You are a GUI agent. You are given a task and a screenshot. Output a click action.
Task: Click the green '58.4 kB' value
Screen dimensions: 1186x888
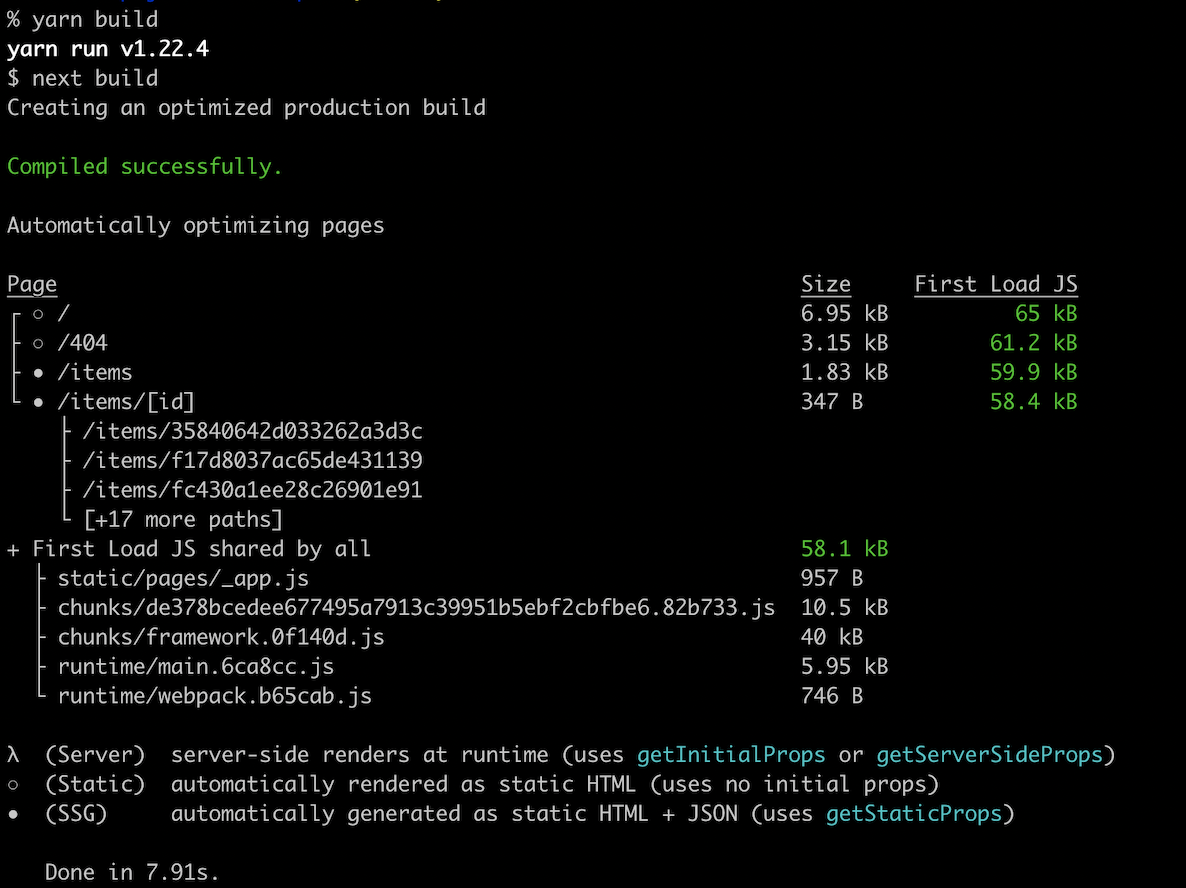coord(1034,402)
